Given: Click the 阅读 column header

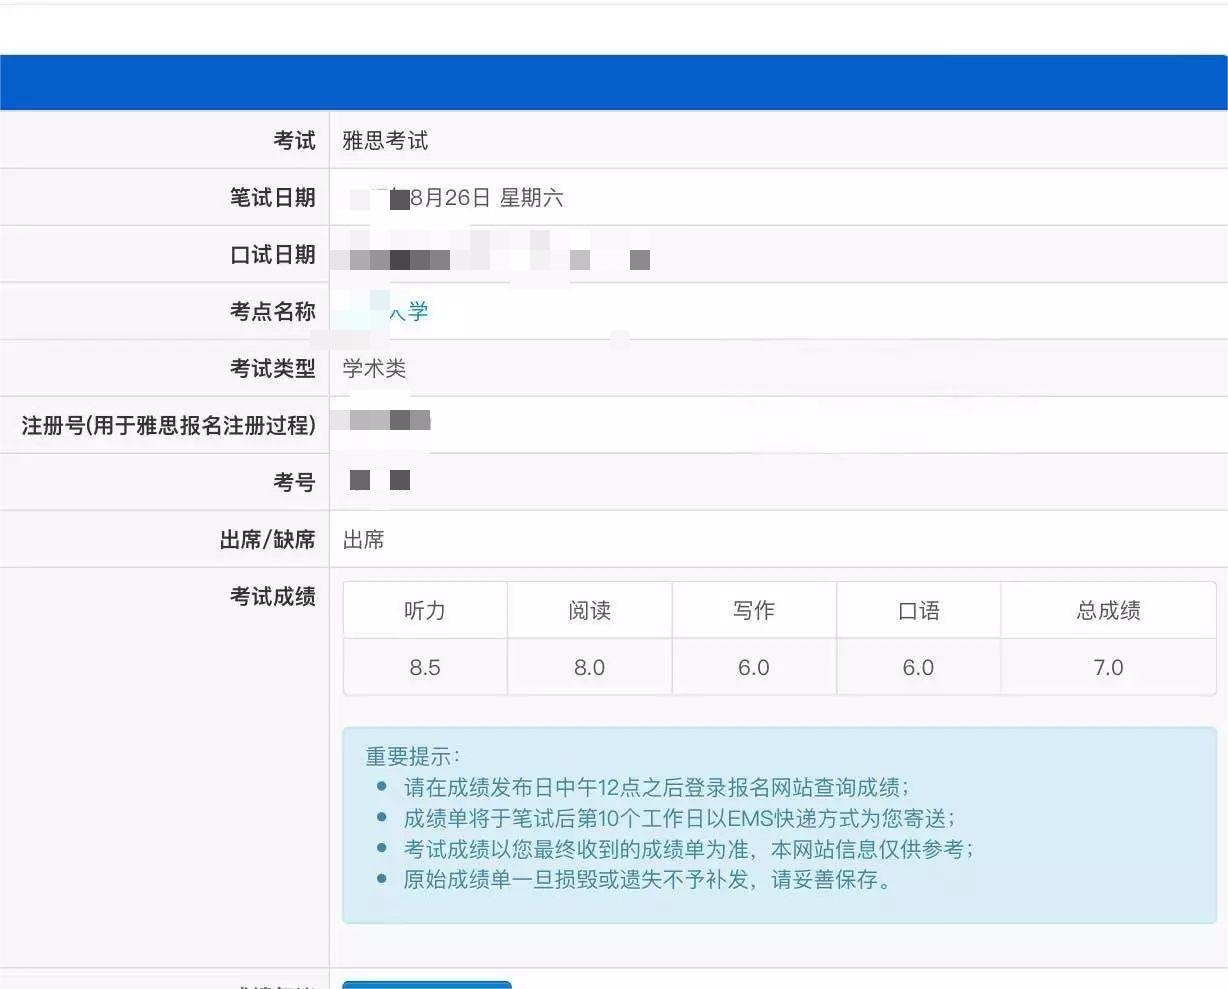Looking at the screenshot, I should [590, 610].
